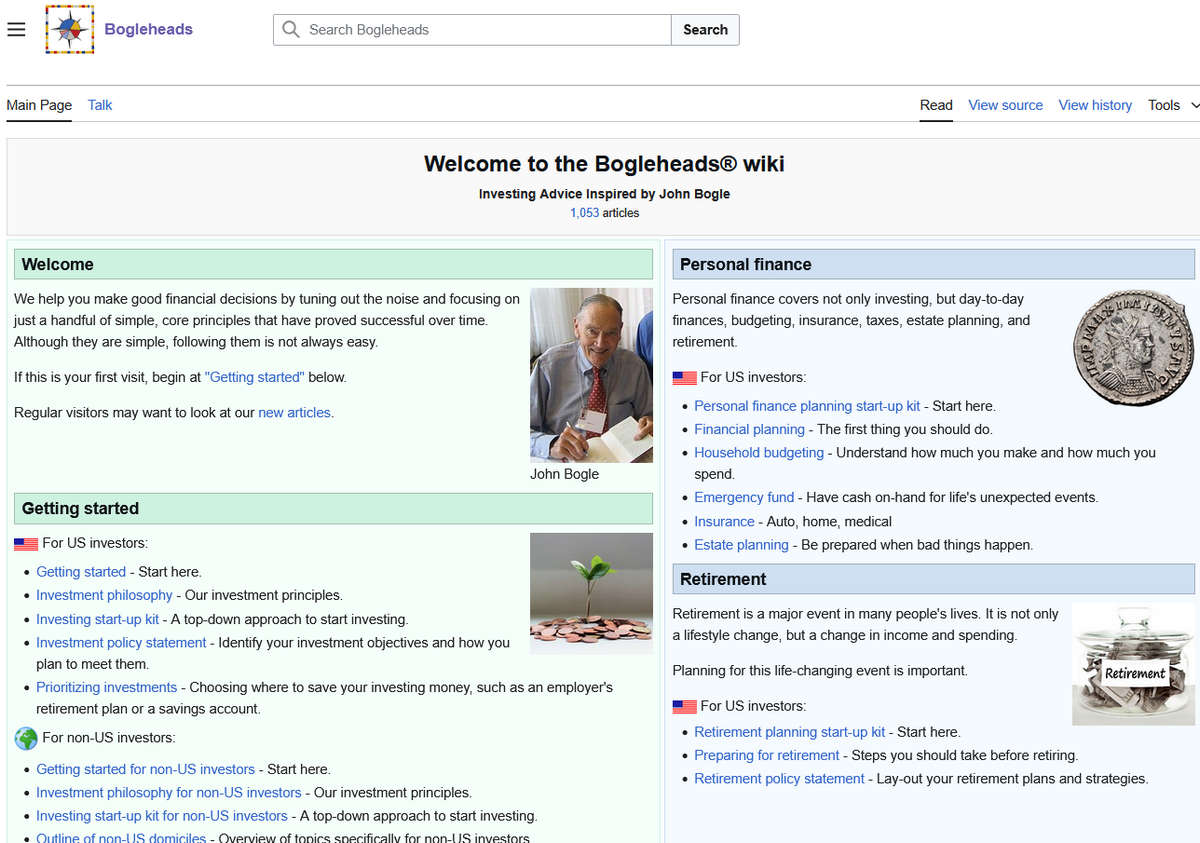
Task: Click the US flag in Personal finance
Action: [x=684, y=378]
